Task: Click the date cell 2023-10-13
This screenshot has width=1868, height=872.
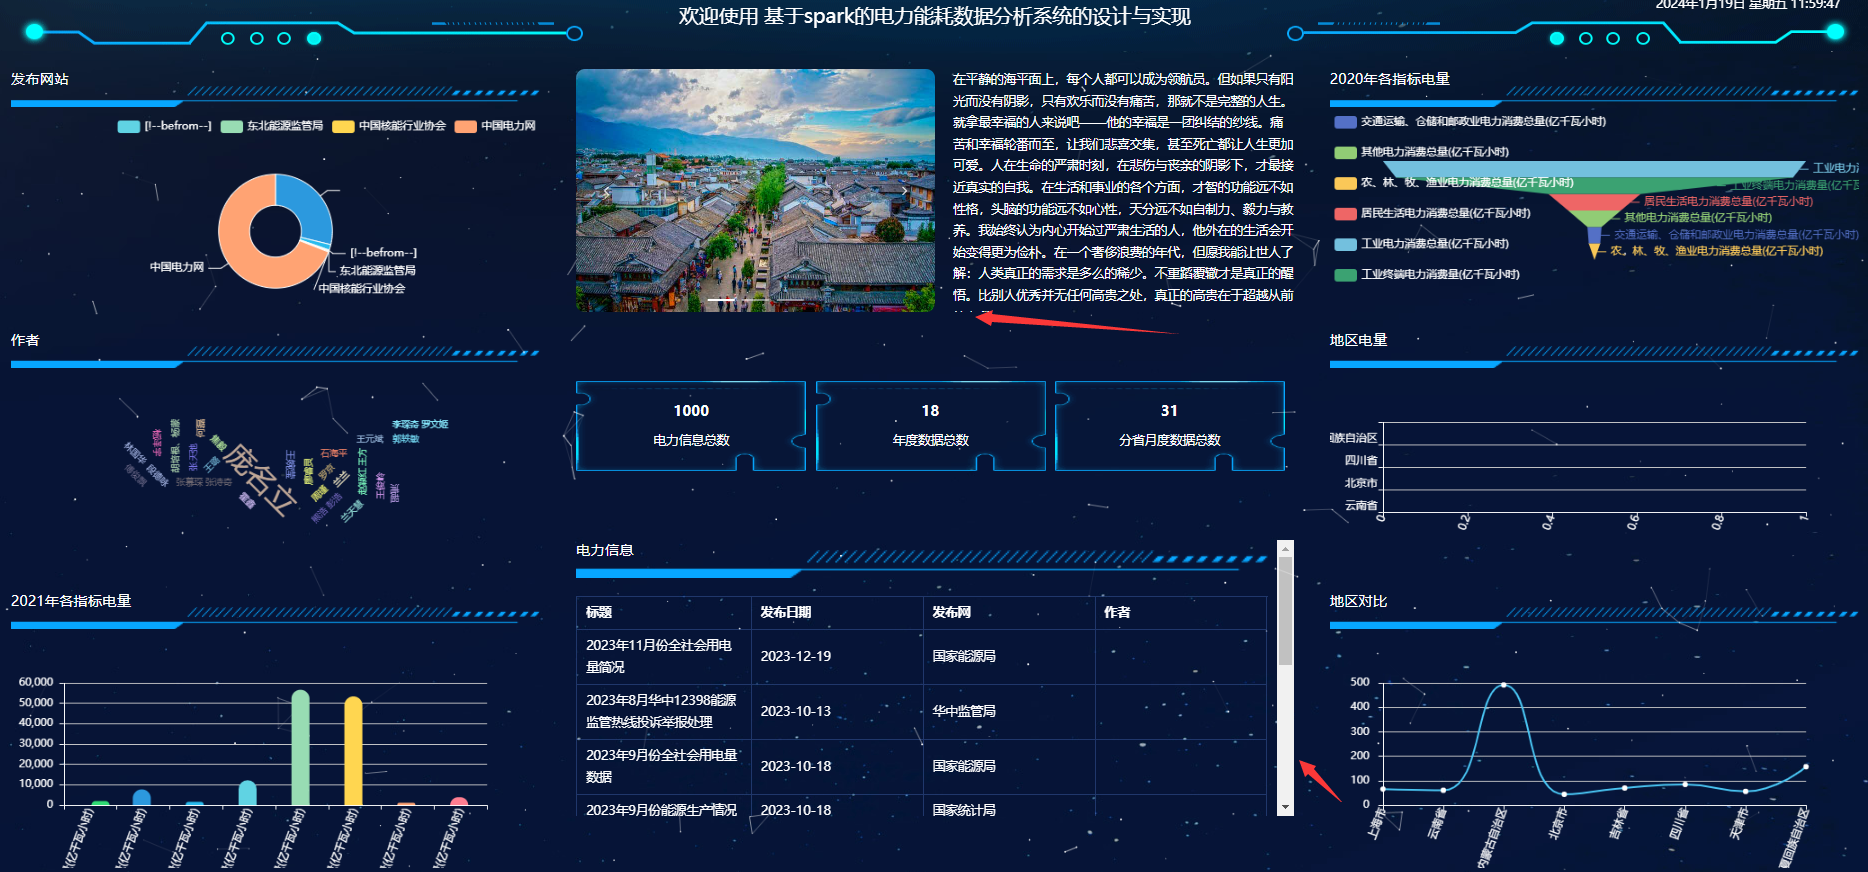Action: [796, 711]
